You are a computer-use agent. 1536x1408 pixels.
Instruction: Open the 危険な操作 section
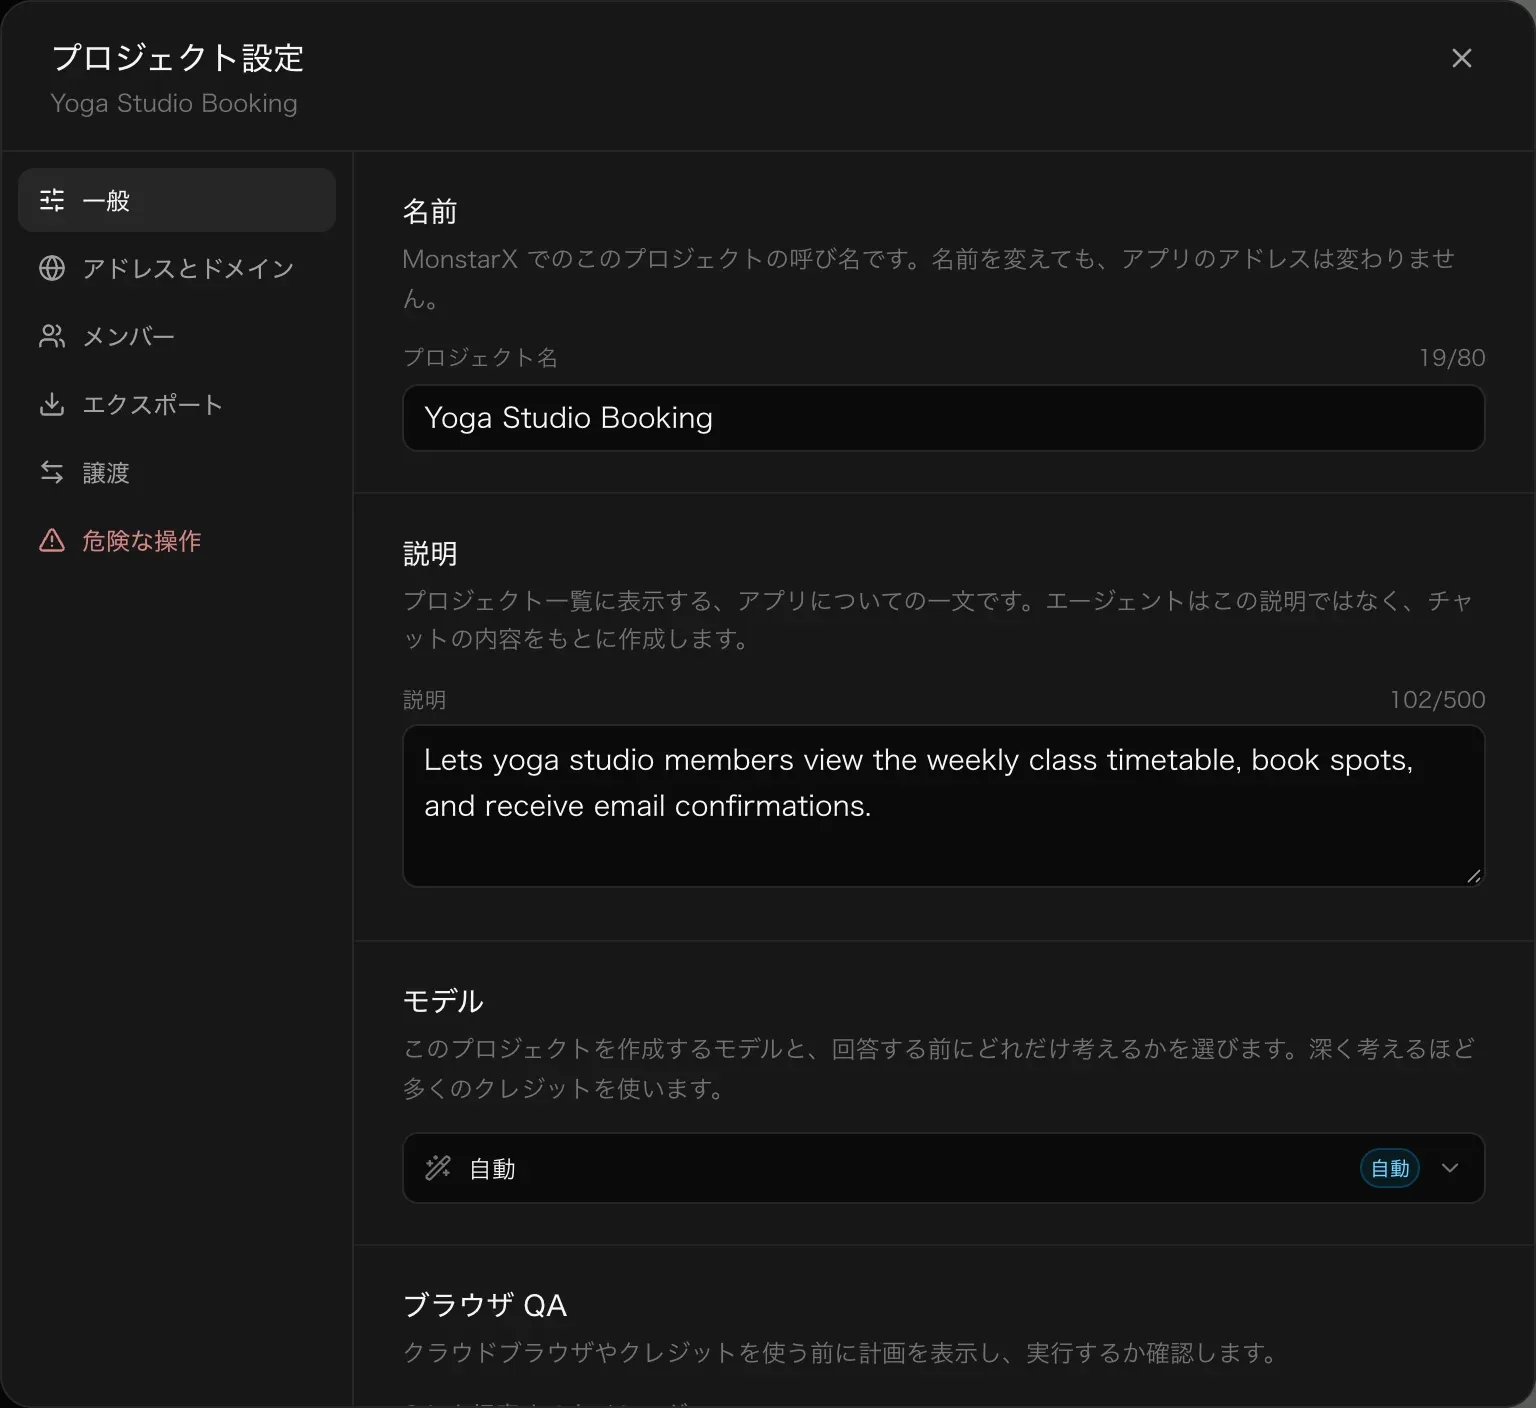(x=177, y=540)
